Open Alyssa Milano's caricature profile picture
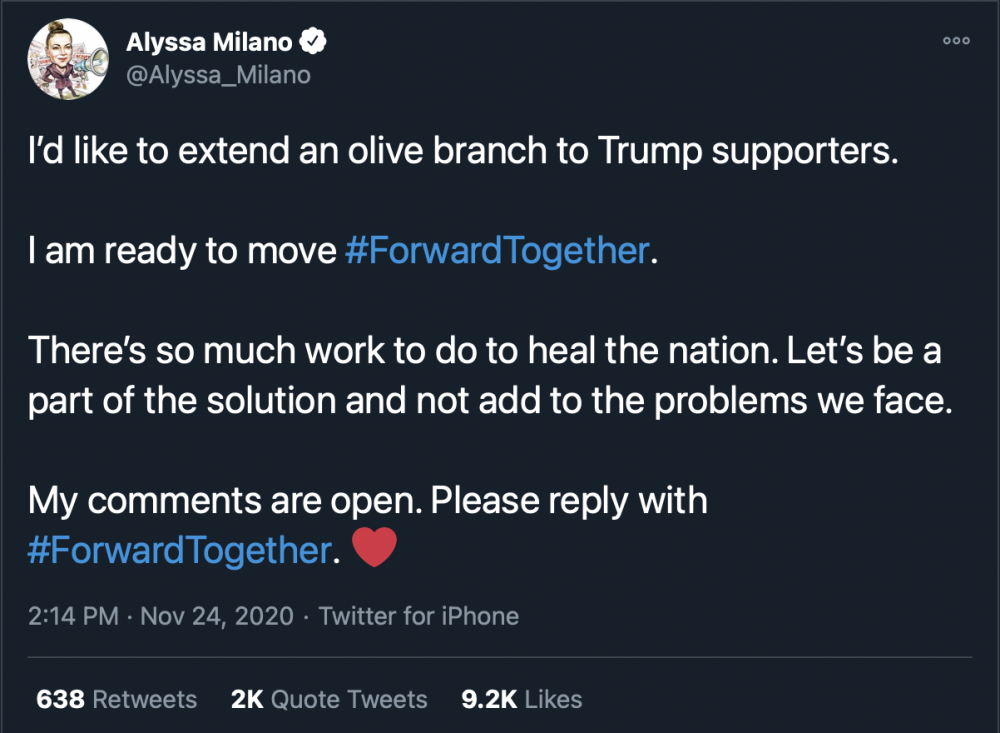This screenshot has width=1000, height=733. (x=68, y=59)
